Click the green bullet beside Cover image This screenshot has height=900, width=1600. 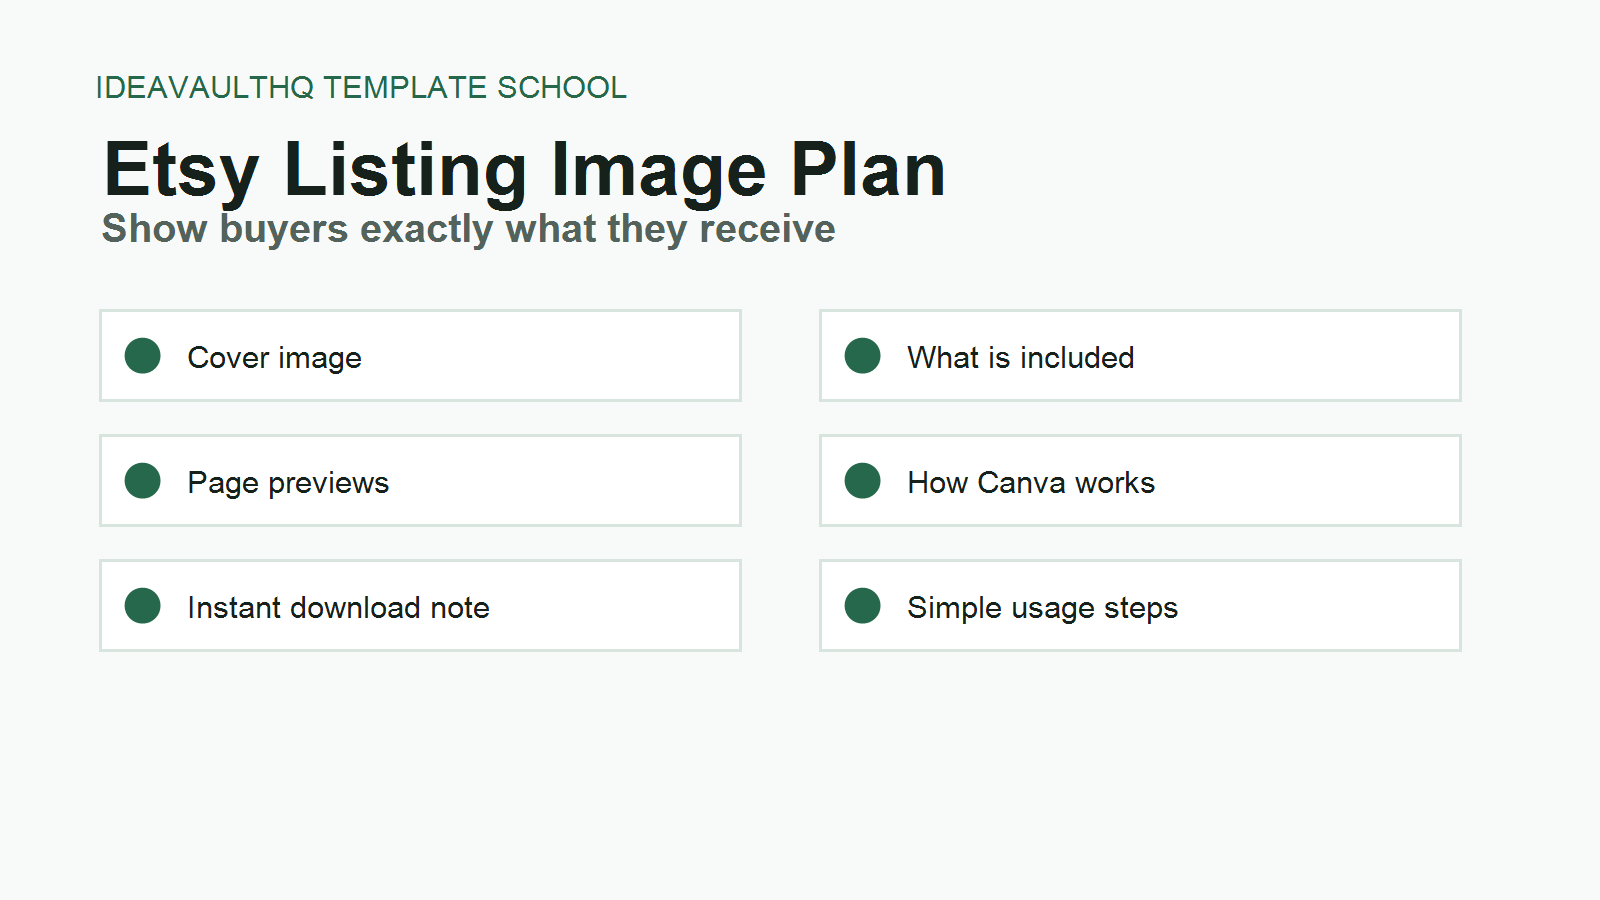tap(143, 356)
